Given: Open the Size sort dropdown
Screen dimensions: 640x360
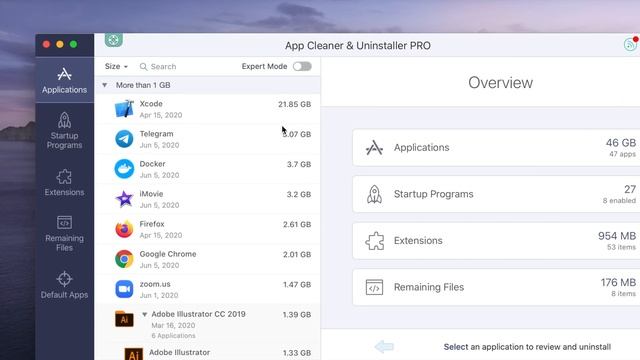Looking at the screenshot, I should click(116, 67).
